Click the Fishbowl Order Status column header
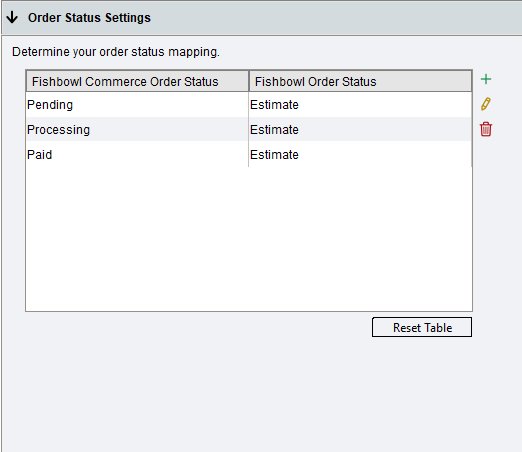 [360, 81]
